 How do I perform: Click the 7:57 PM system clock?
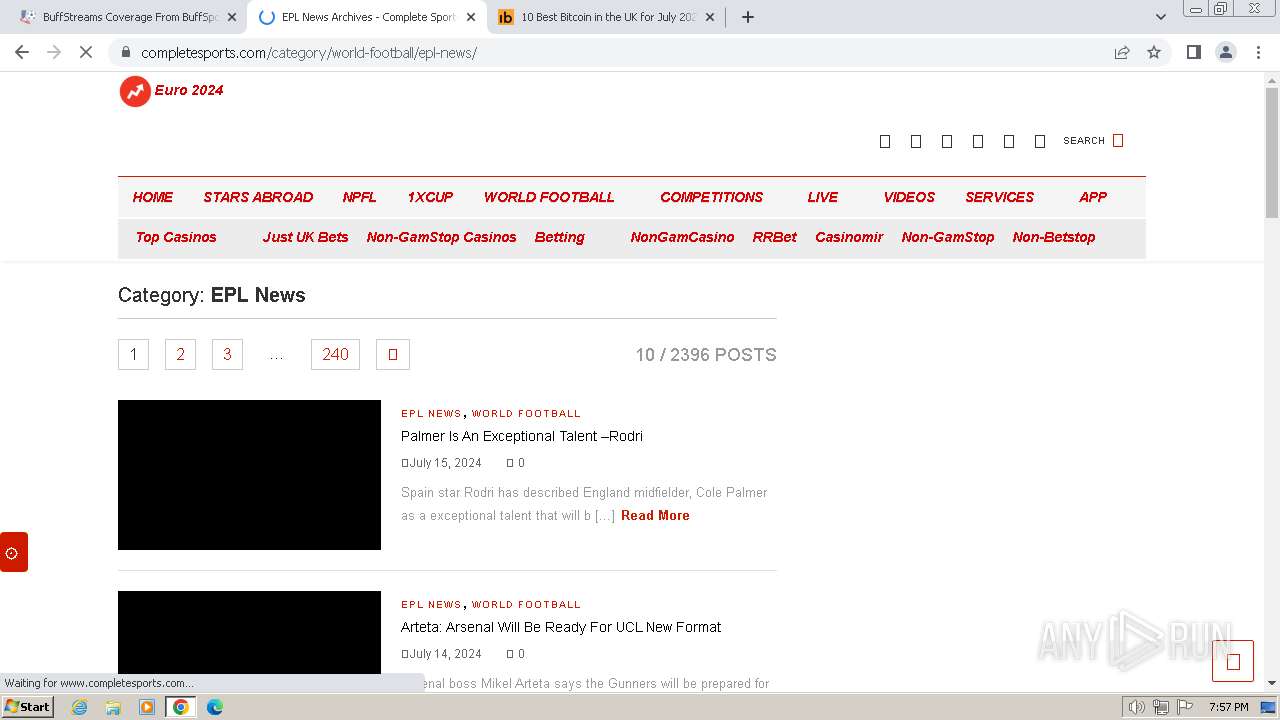click(x=1228, y=707)
